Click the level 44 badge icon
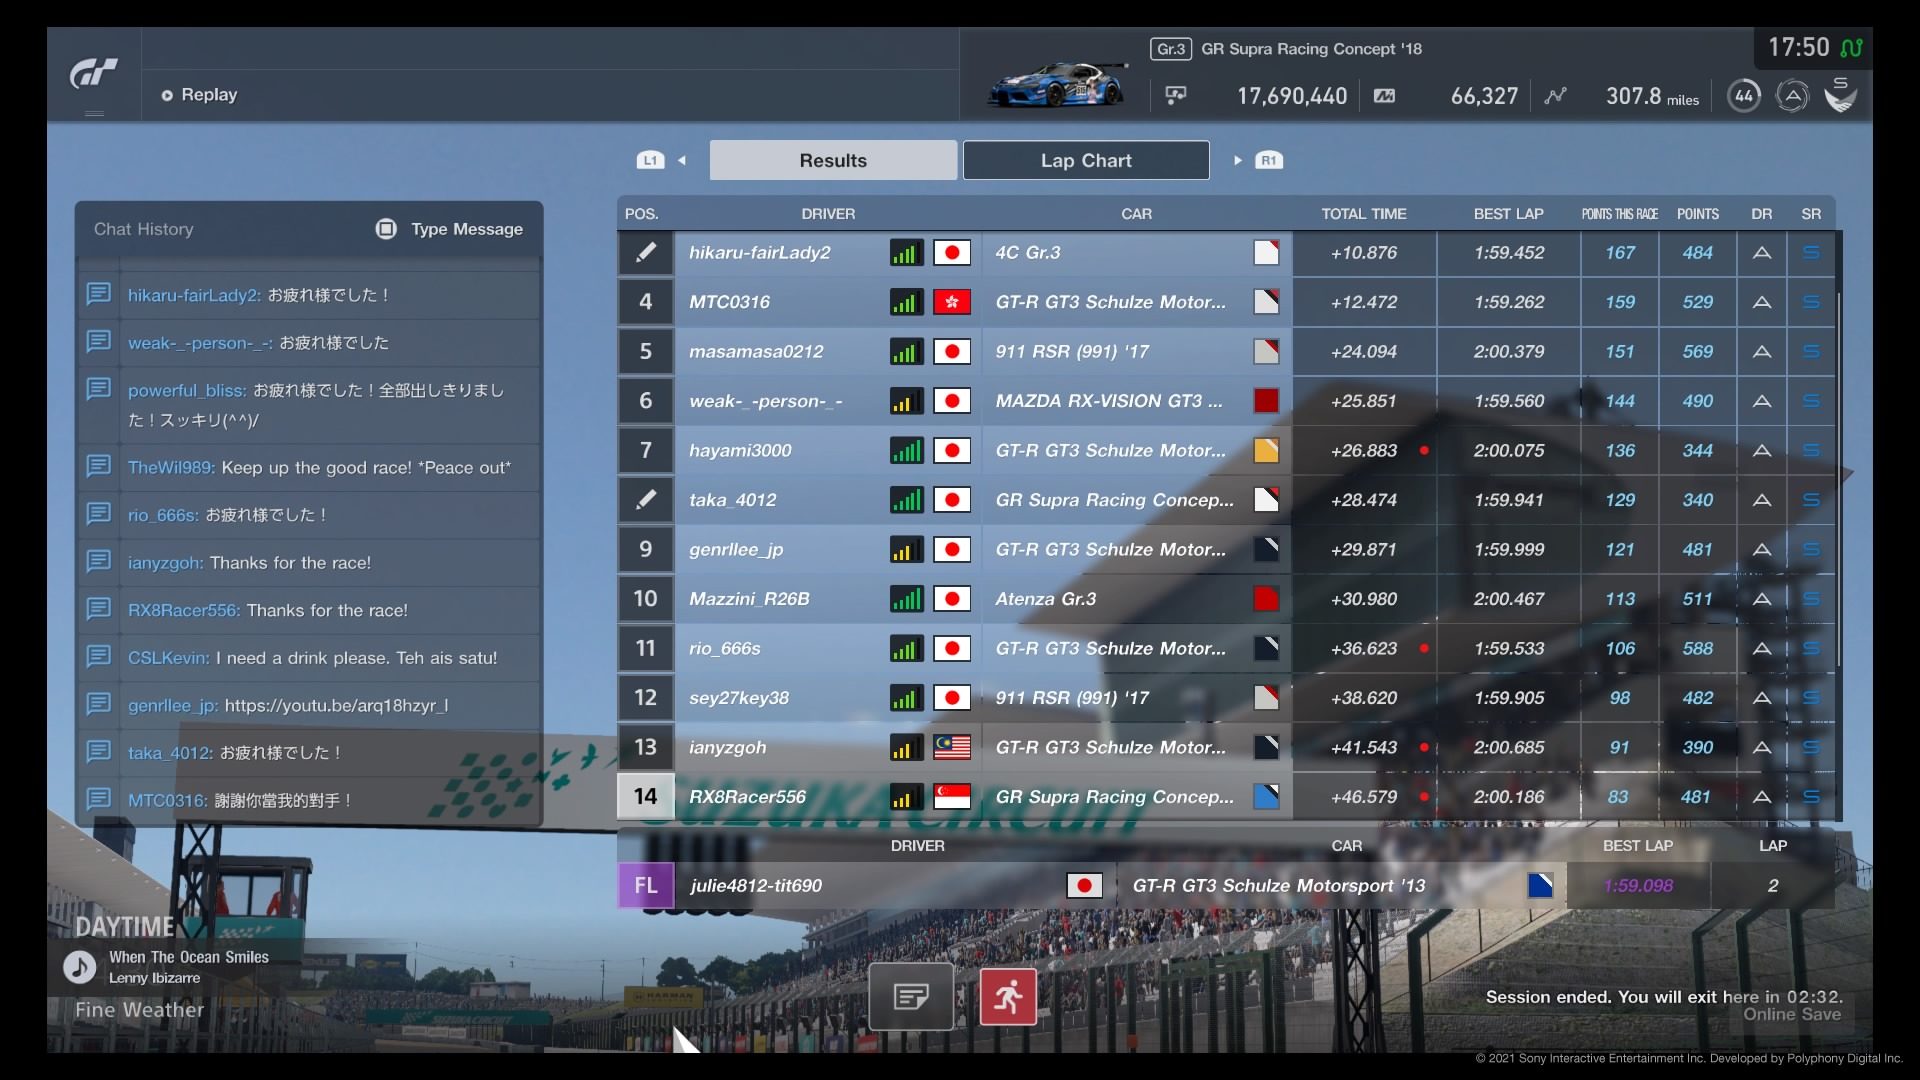This screenshot has height=1080, width=1920. [x=1743, y=96]
